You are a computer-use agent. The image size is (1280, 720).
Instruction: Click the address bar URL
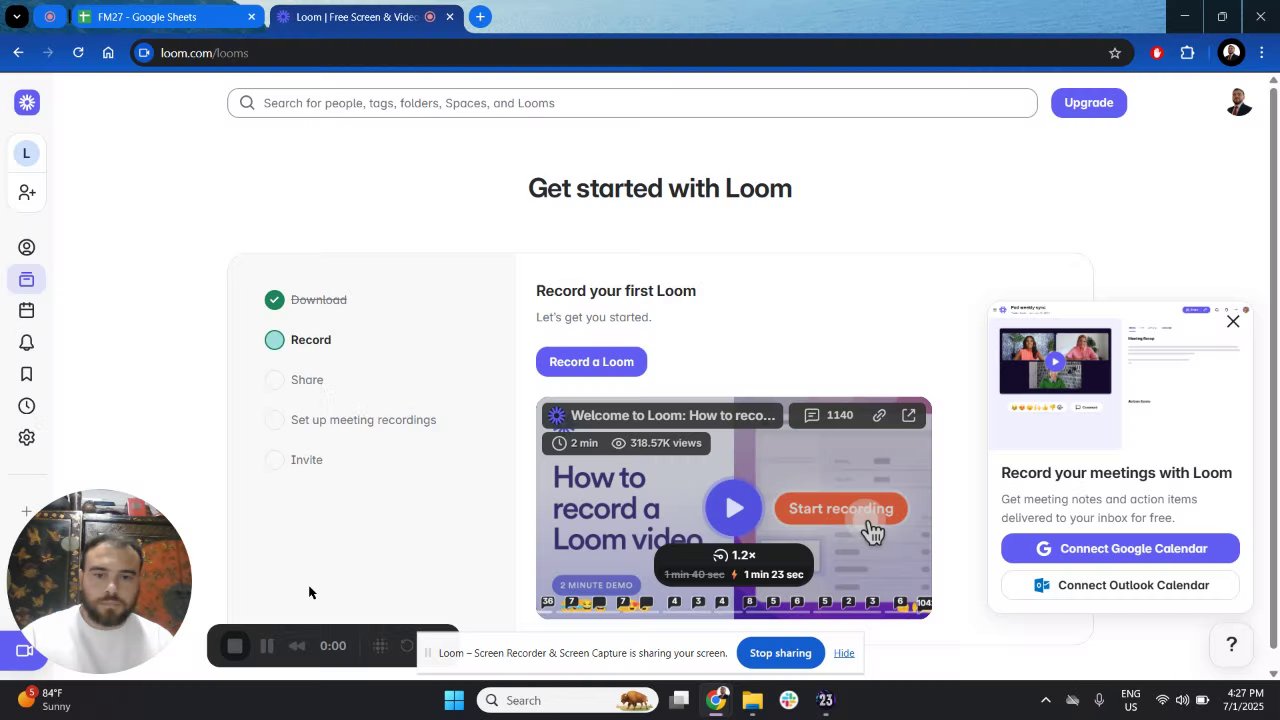(204, 53)
